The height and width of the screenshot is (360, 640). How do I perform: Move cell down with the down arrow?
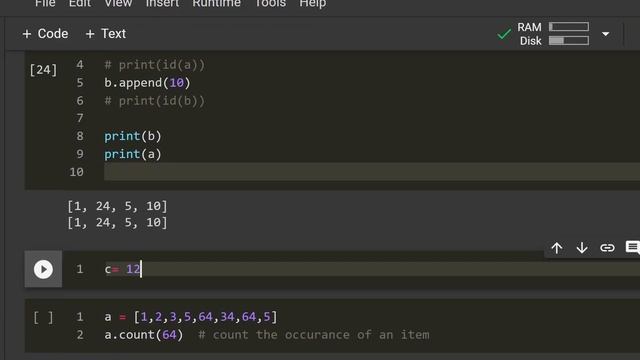[x=582, y=248]
